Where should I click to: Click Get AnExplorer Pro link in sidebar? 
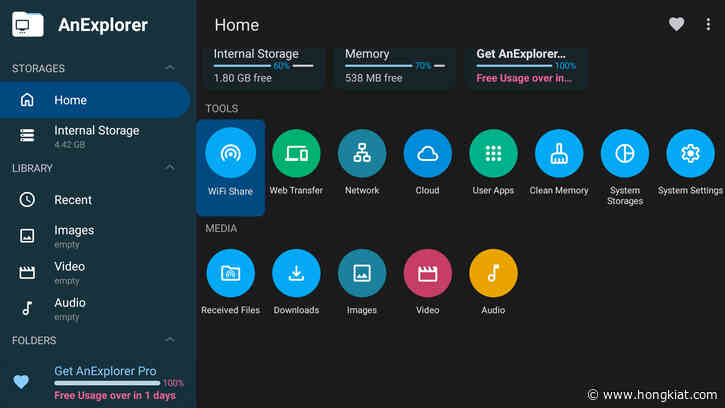pyautogui.click(x=105, y=371)
